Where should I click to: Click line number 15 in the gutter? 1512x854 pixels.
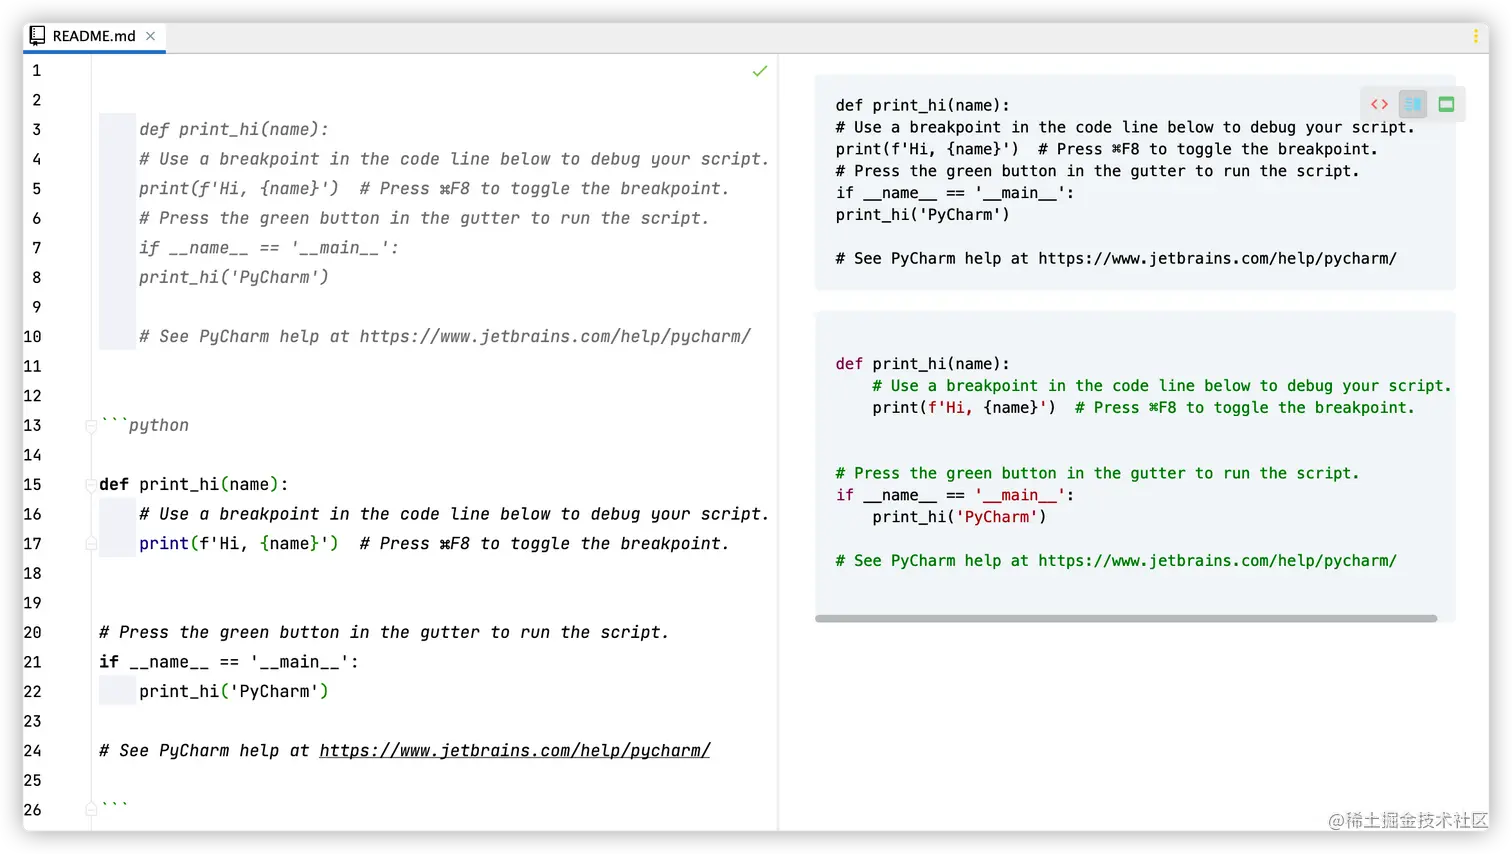point(33,485)
